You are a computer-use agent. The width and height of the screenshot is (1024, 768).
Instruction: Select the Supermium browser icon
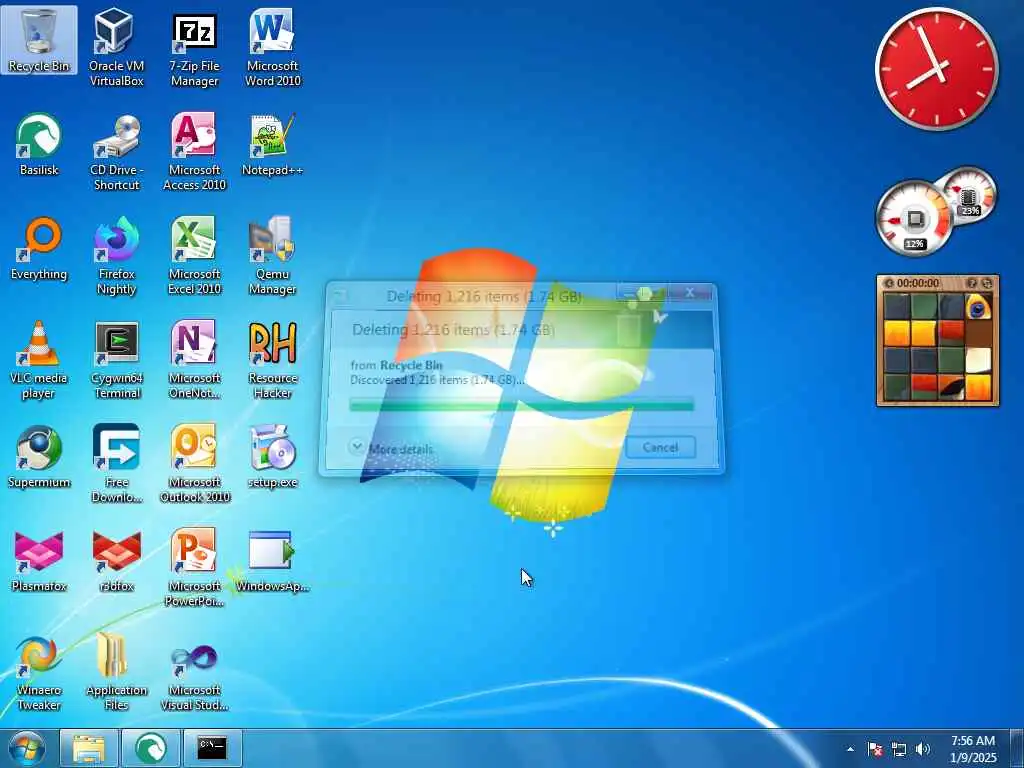39,456
